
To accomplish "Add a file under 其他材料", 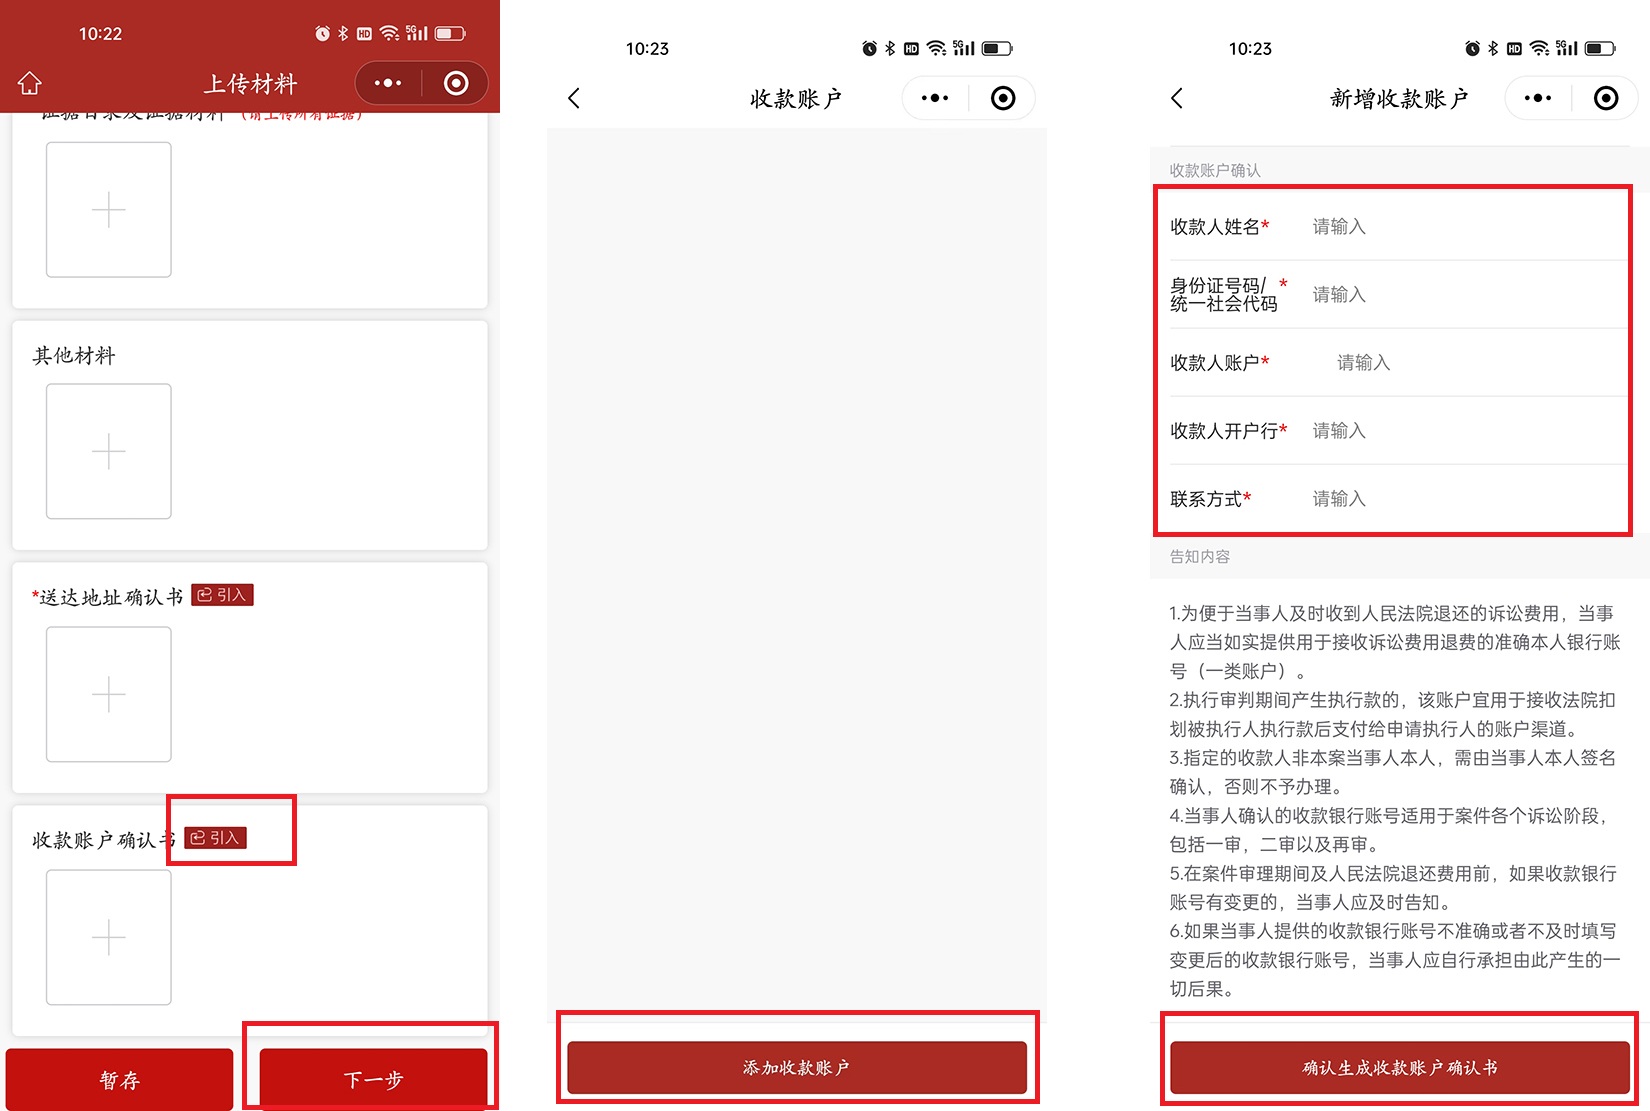I will click(108, 451).
